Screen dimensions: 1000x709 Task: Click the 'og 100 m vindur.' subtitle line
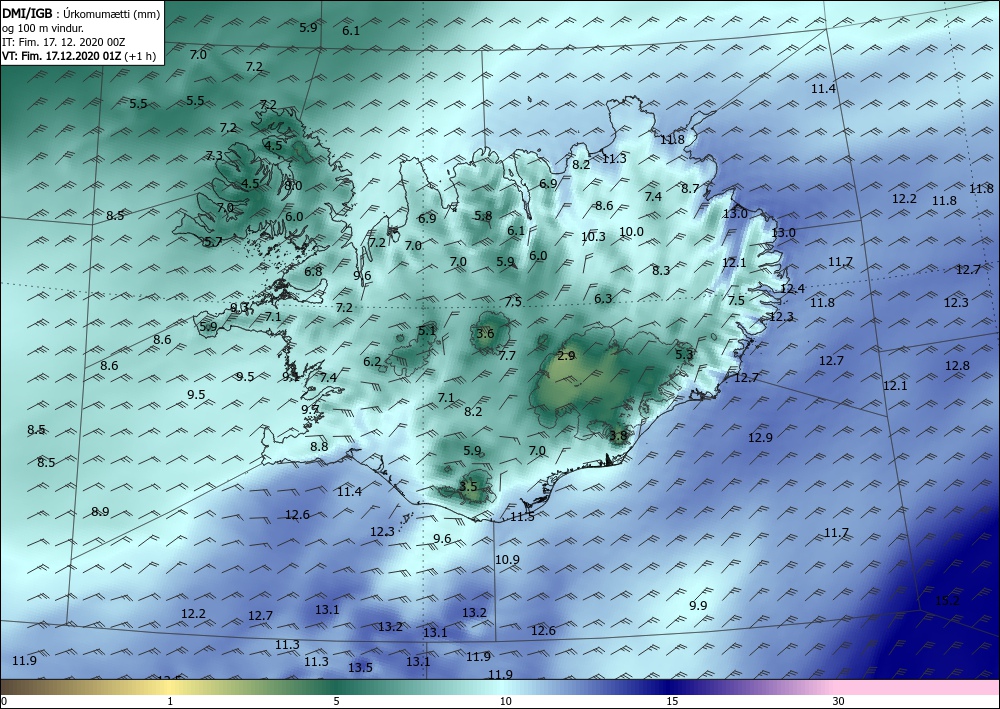(43, 28)
